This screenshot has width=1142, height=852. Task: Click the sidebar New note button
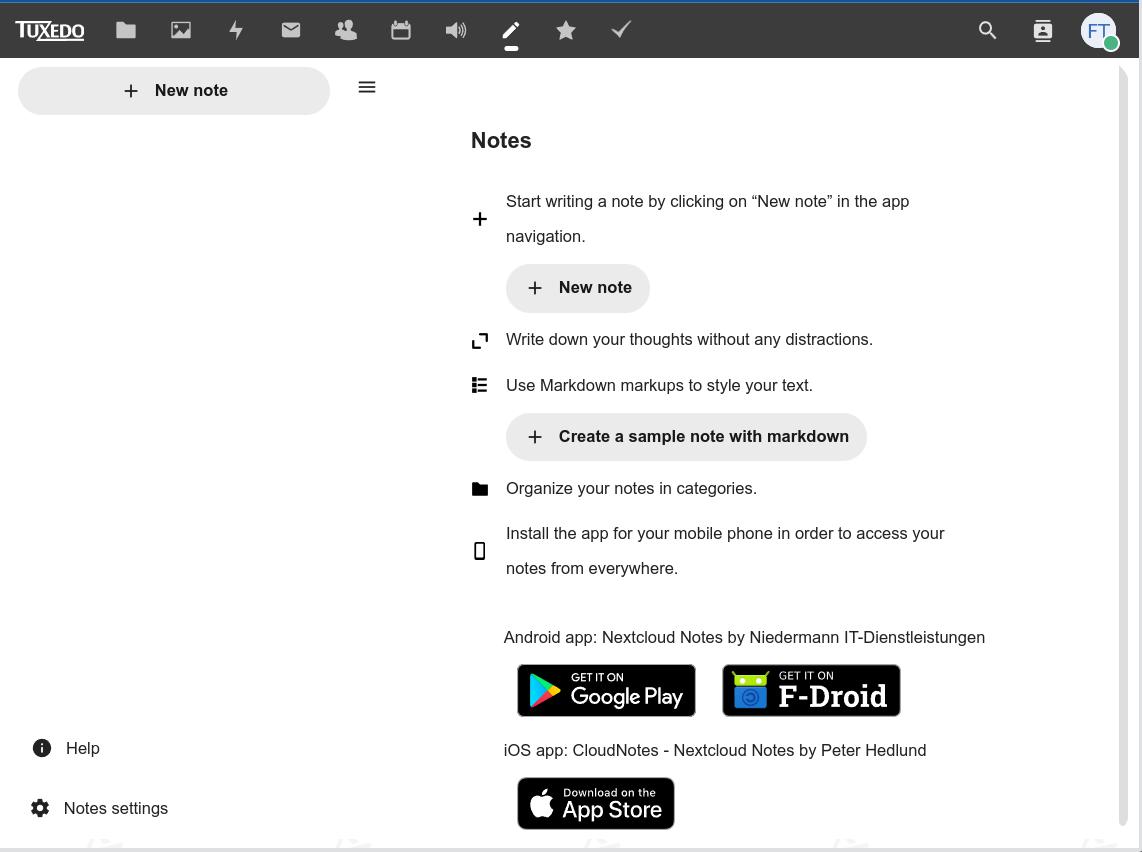tap(174, 91)
